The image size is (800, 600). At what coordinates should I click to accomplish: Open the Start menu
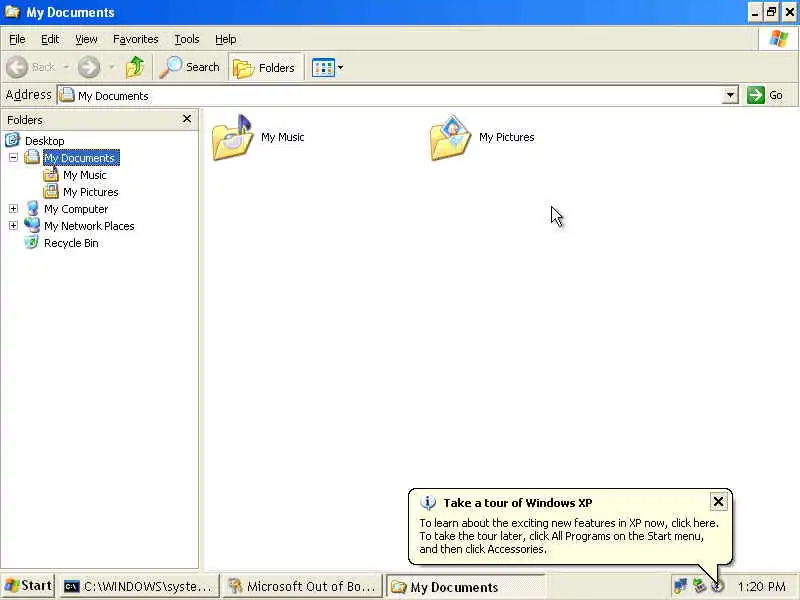28,586
